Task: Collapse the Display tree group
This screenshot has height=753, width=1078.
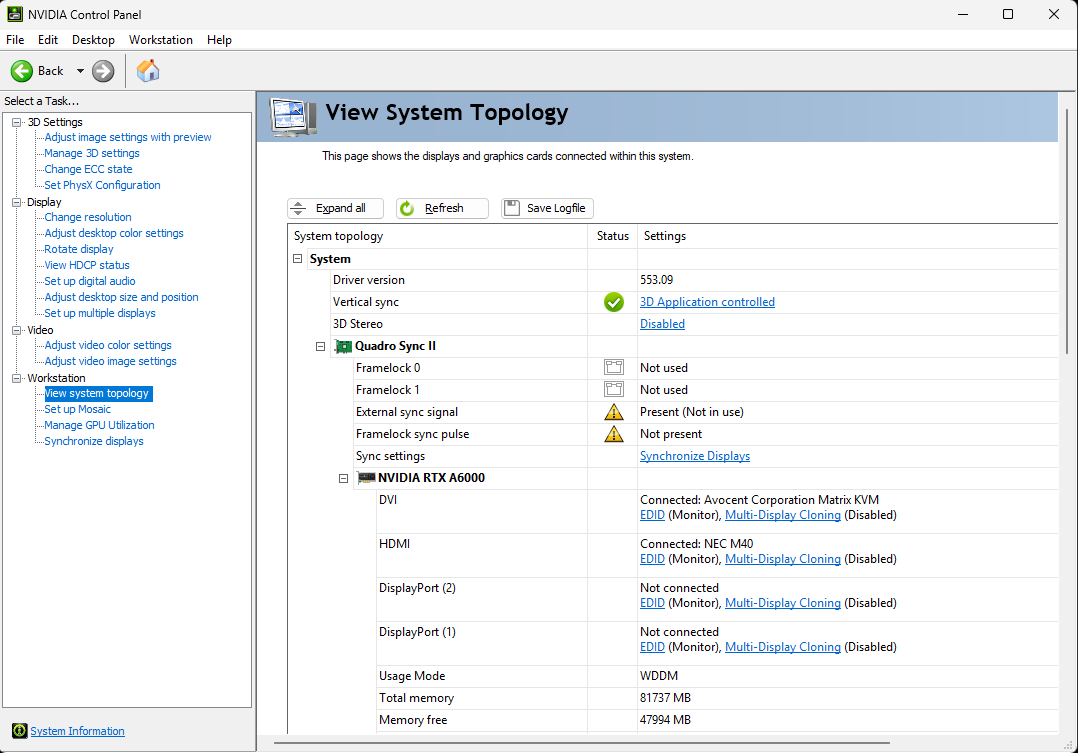Action: tap(16, 202)
